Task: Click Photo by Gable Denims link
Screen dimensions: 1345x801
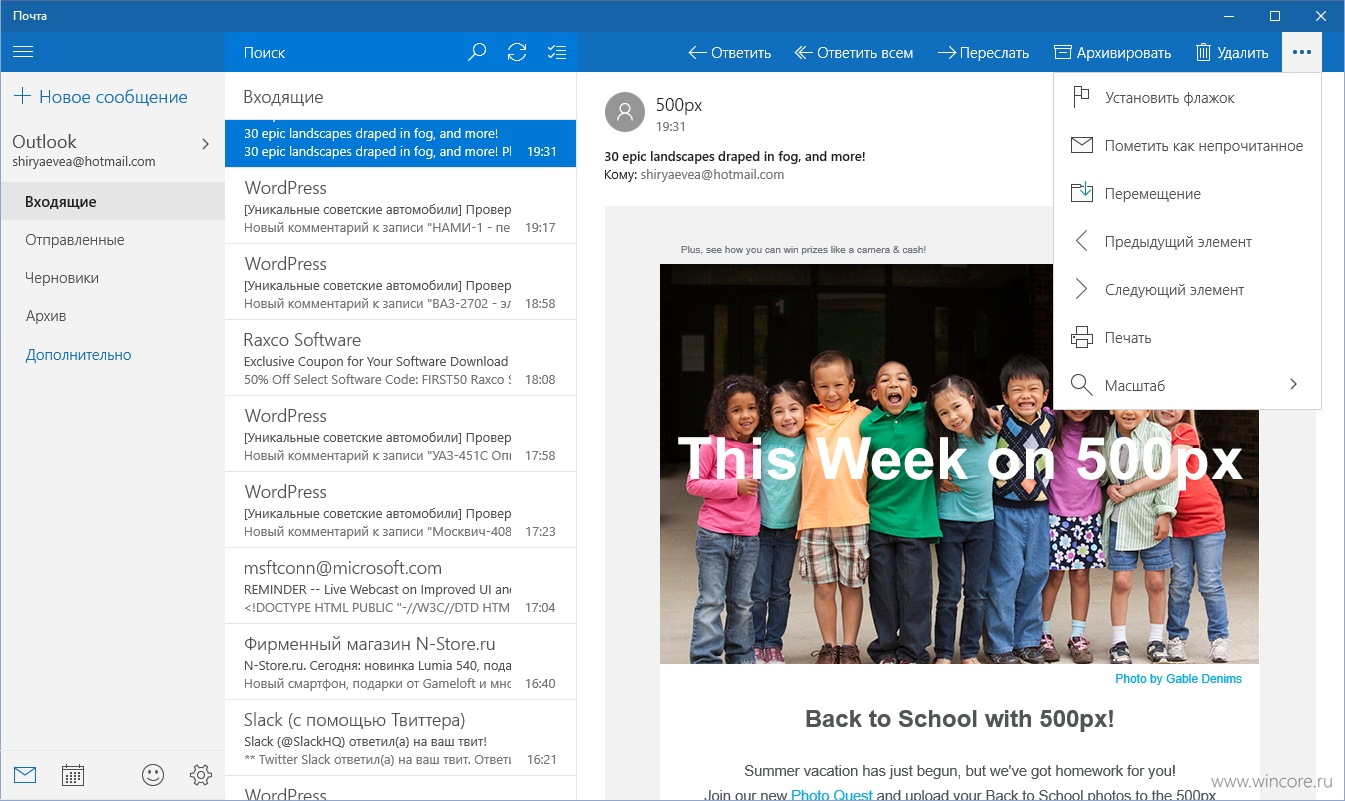Action: click(1178, 679)
